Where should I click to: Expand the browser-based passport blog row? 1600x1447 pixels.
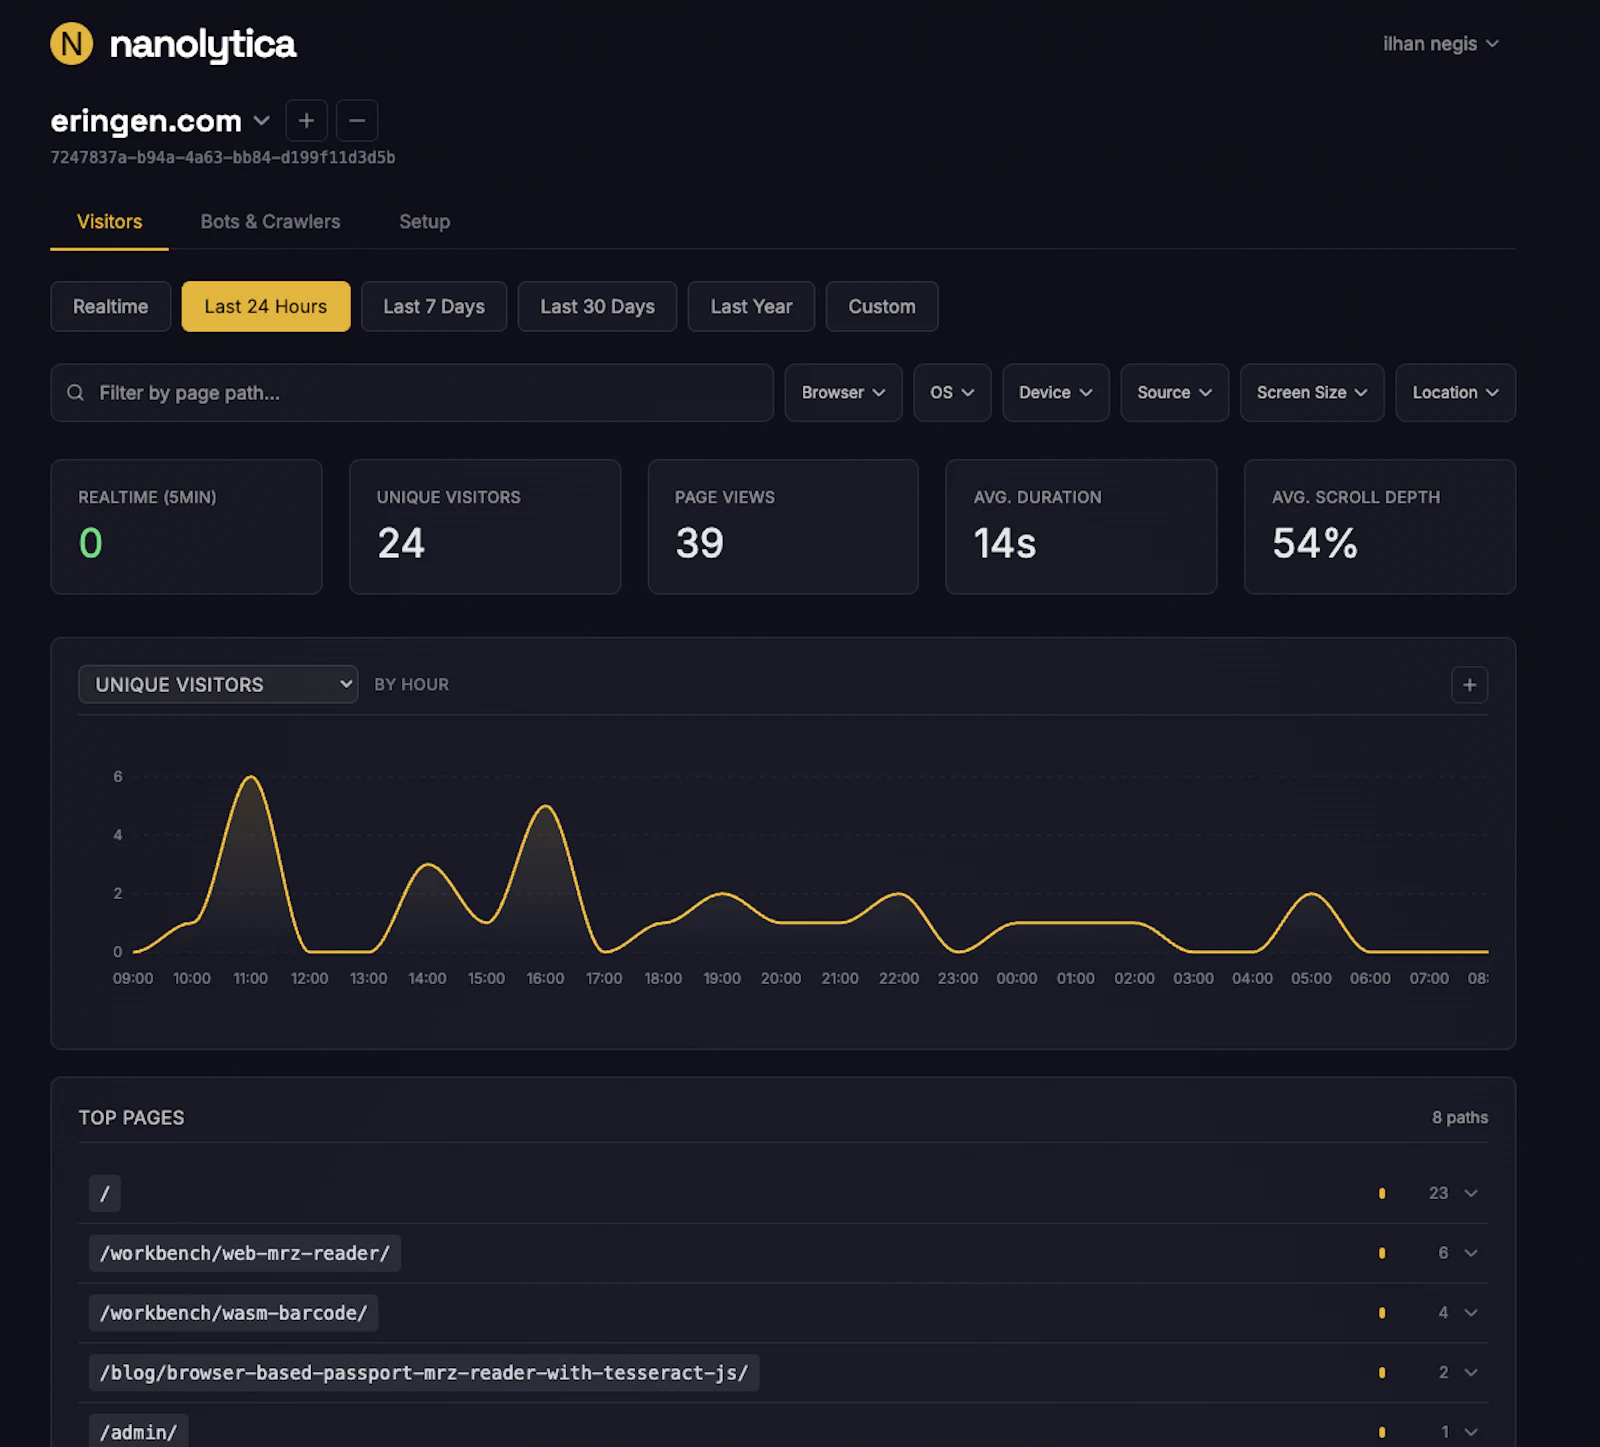pos(1469,1372)
